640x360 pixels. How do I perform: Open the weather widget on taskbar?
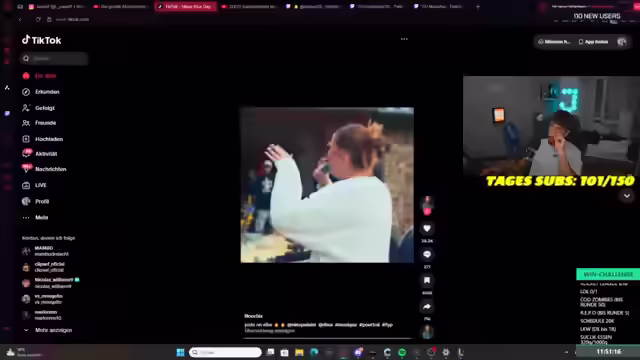click(x=24, y=352)
